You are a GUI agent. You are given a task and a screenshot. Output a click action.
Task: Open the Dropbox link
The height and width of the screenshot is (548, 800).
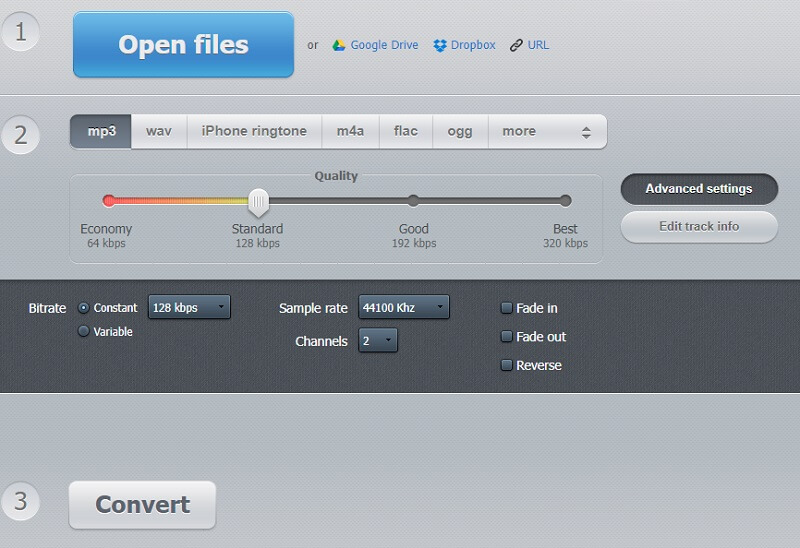473,45
